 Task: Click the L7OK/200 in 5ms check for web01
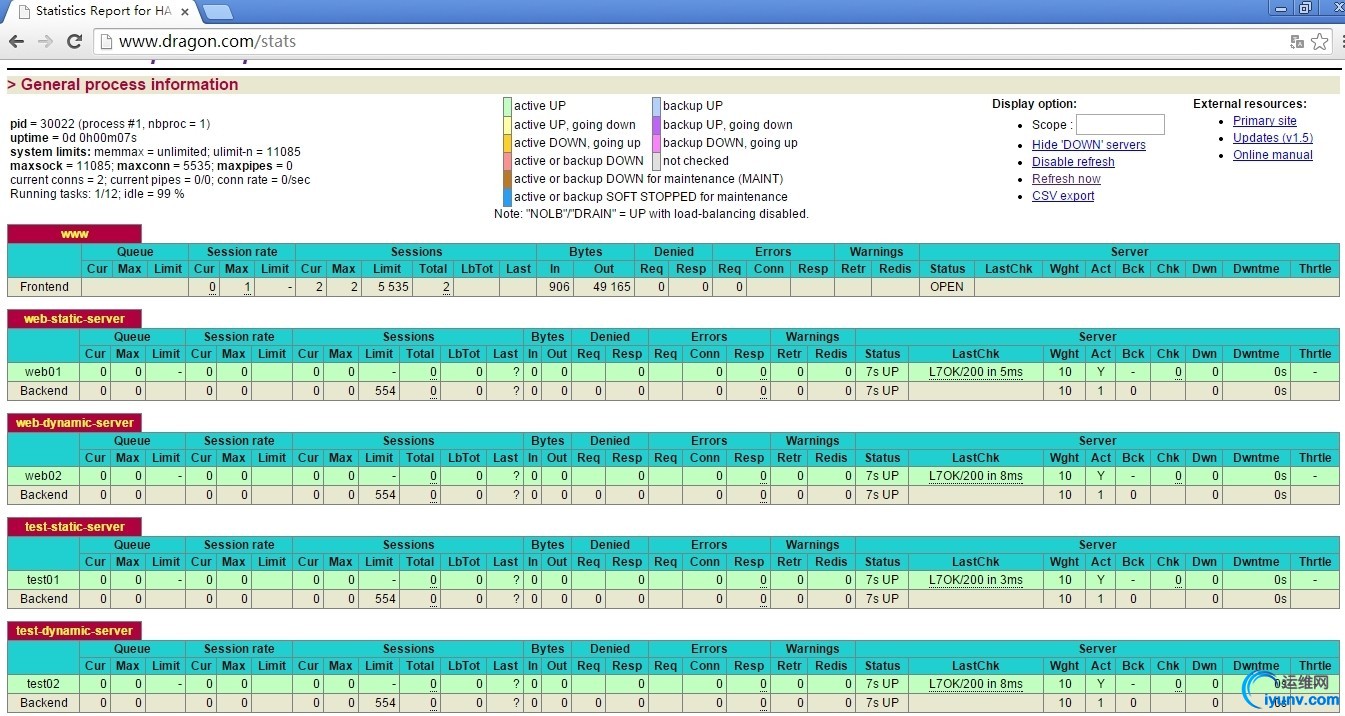coord(975,372)
